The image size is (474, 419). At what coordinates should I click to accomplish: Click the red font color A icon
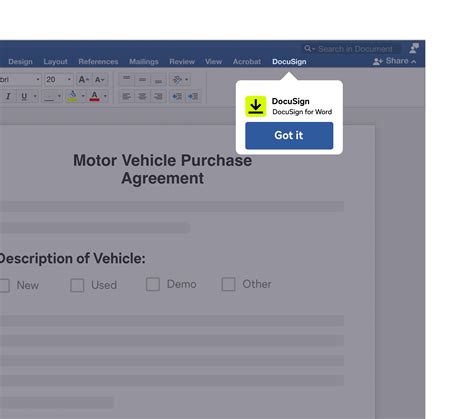tap(95, 96)
